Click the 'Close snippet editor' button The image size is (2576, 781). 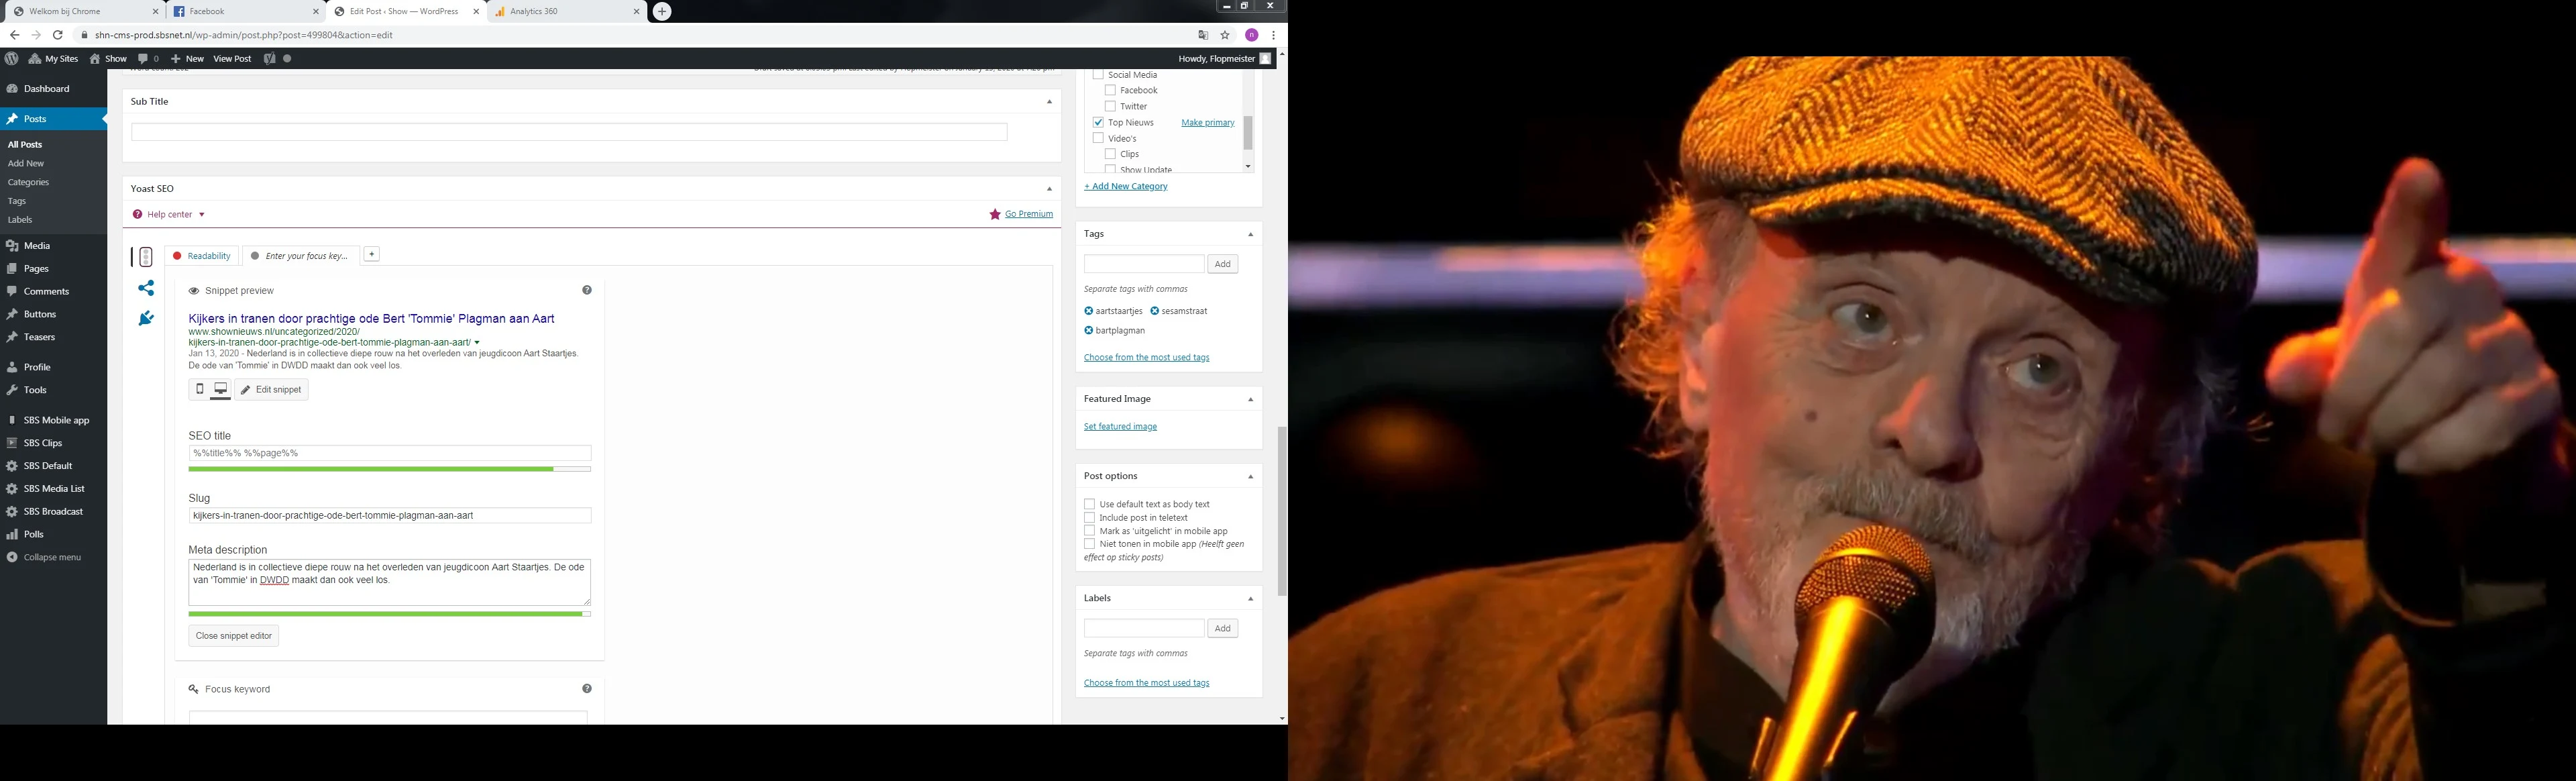coord(233,635)
